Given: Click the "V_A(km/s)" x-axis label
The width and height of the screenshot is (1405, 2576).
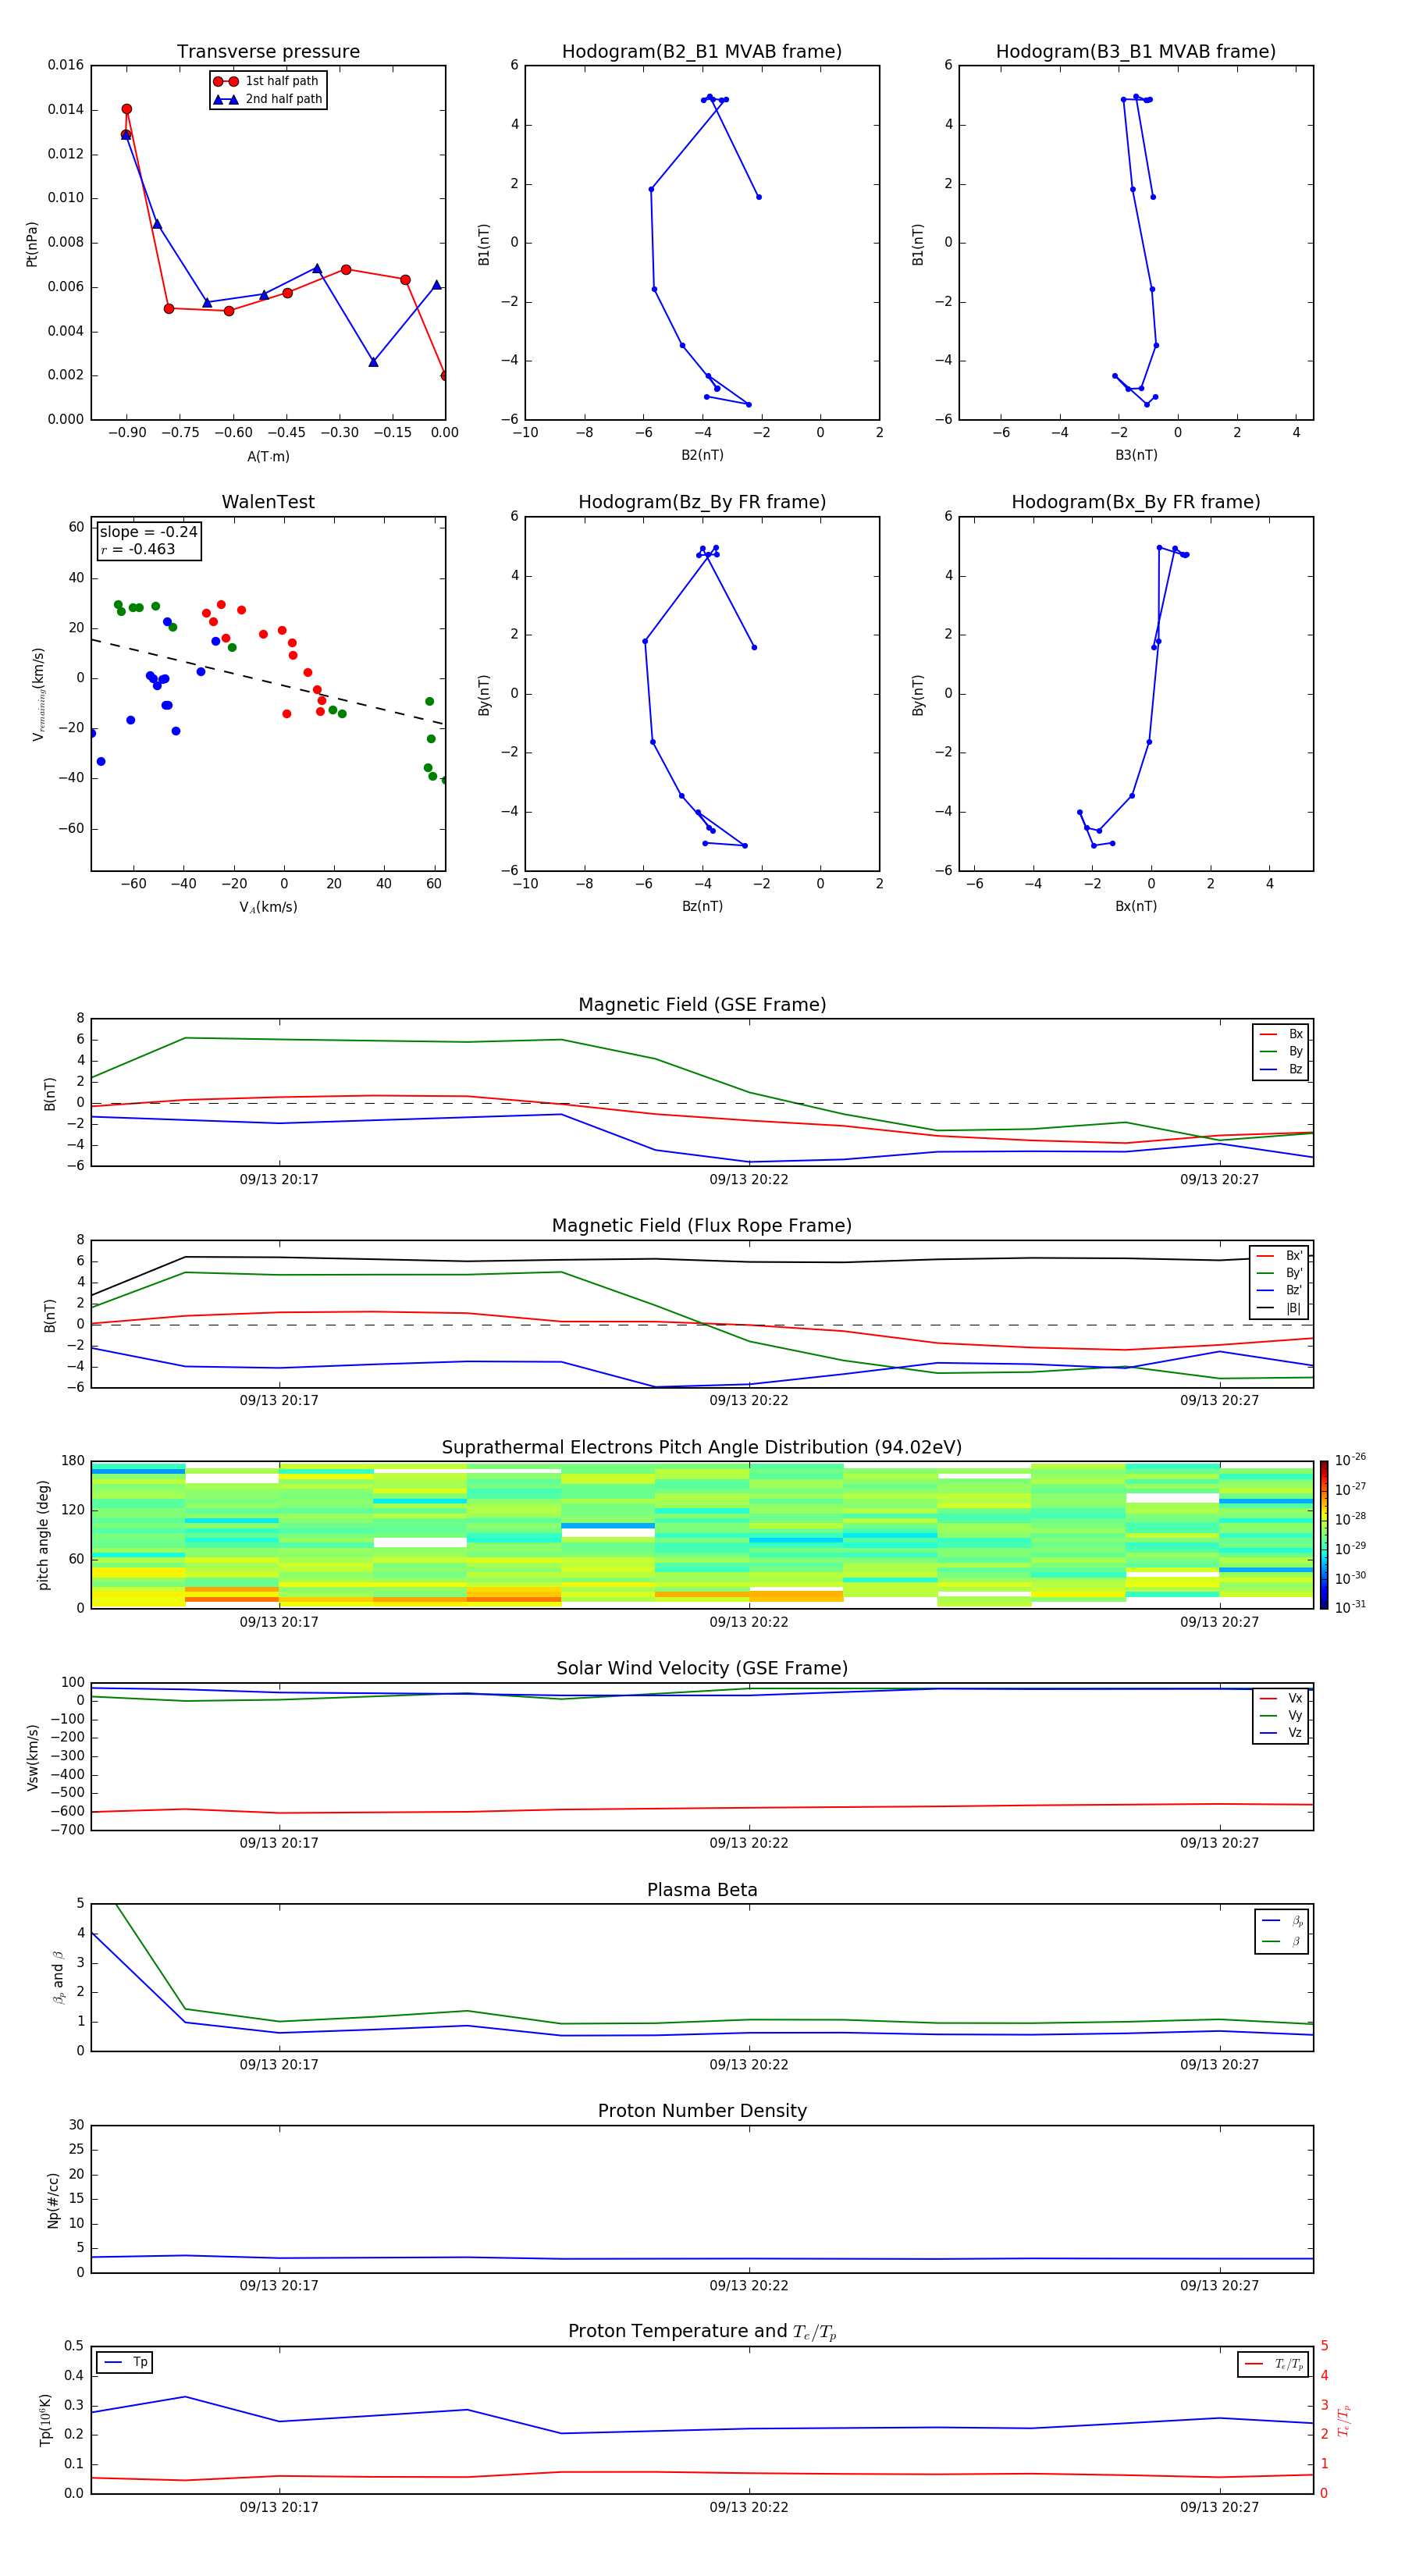Looking at the screenshot, I should click(268, 907).
